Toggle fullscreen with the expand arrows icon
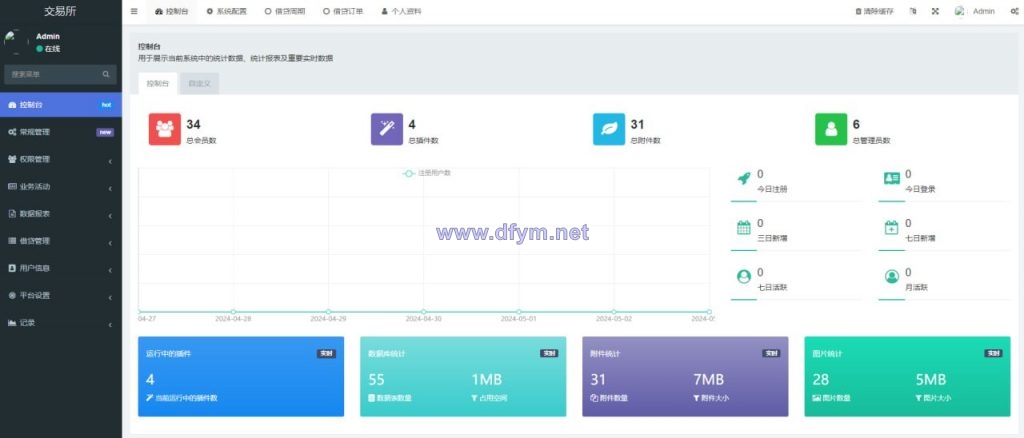Screen dimensions: 1024x438 (935, 11)
